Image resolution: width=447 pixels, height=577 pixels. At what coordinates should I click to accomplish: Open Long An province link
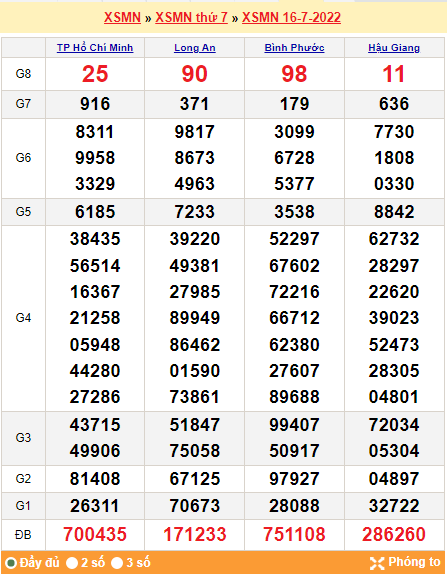(x=195, y=47)
